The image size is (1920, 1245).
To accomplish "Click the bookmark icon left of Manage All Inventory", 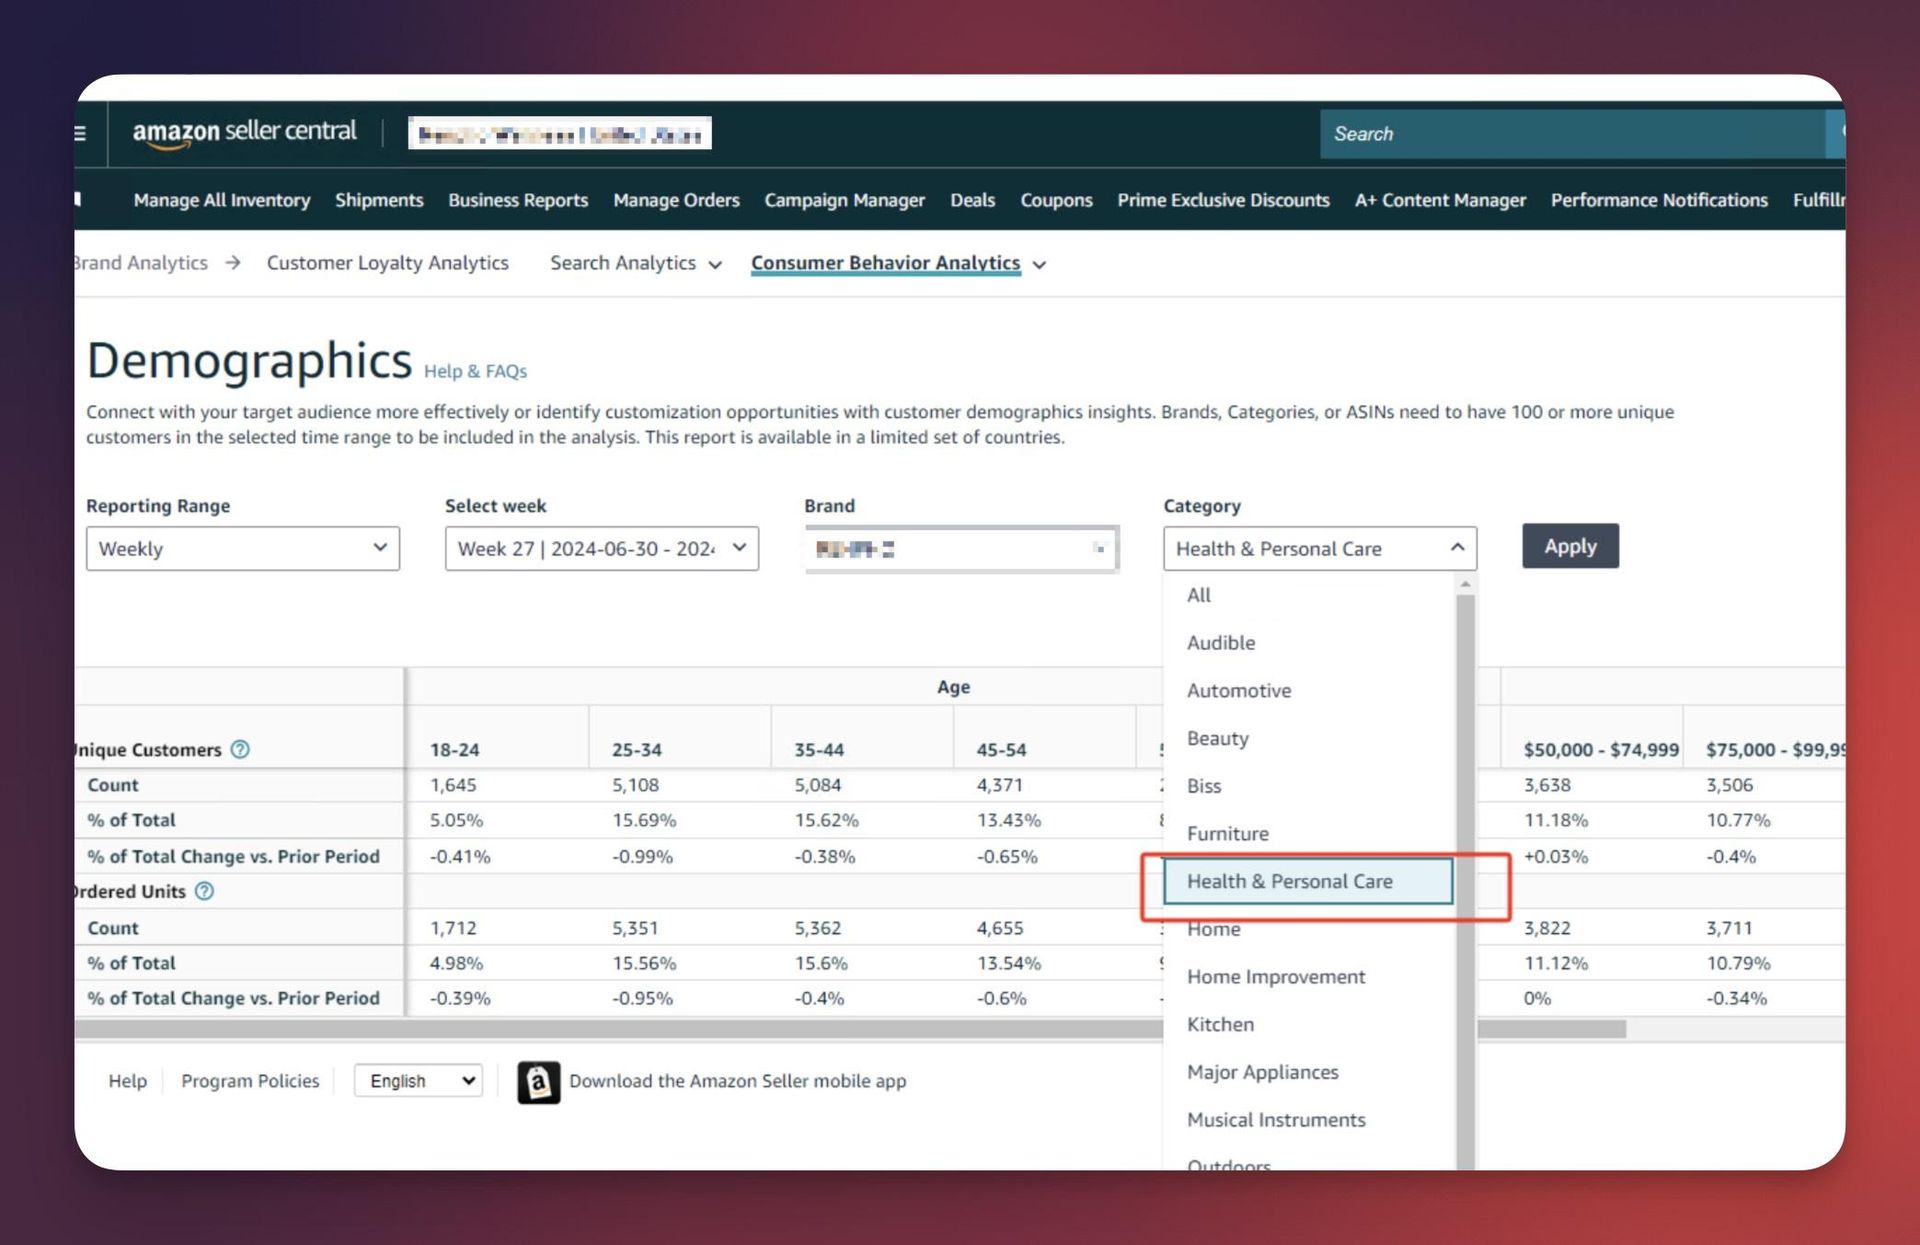I will (x=78, y=199).
